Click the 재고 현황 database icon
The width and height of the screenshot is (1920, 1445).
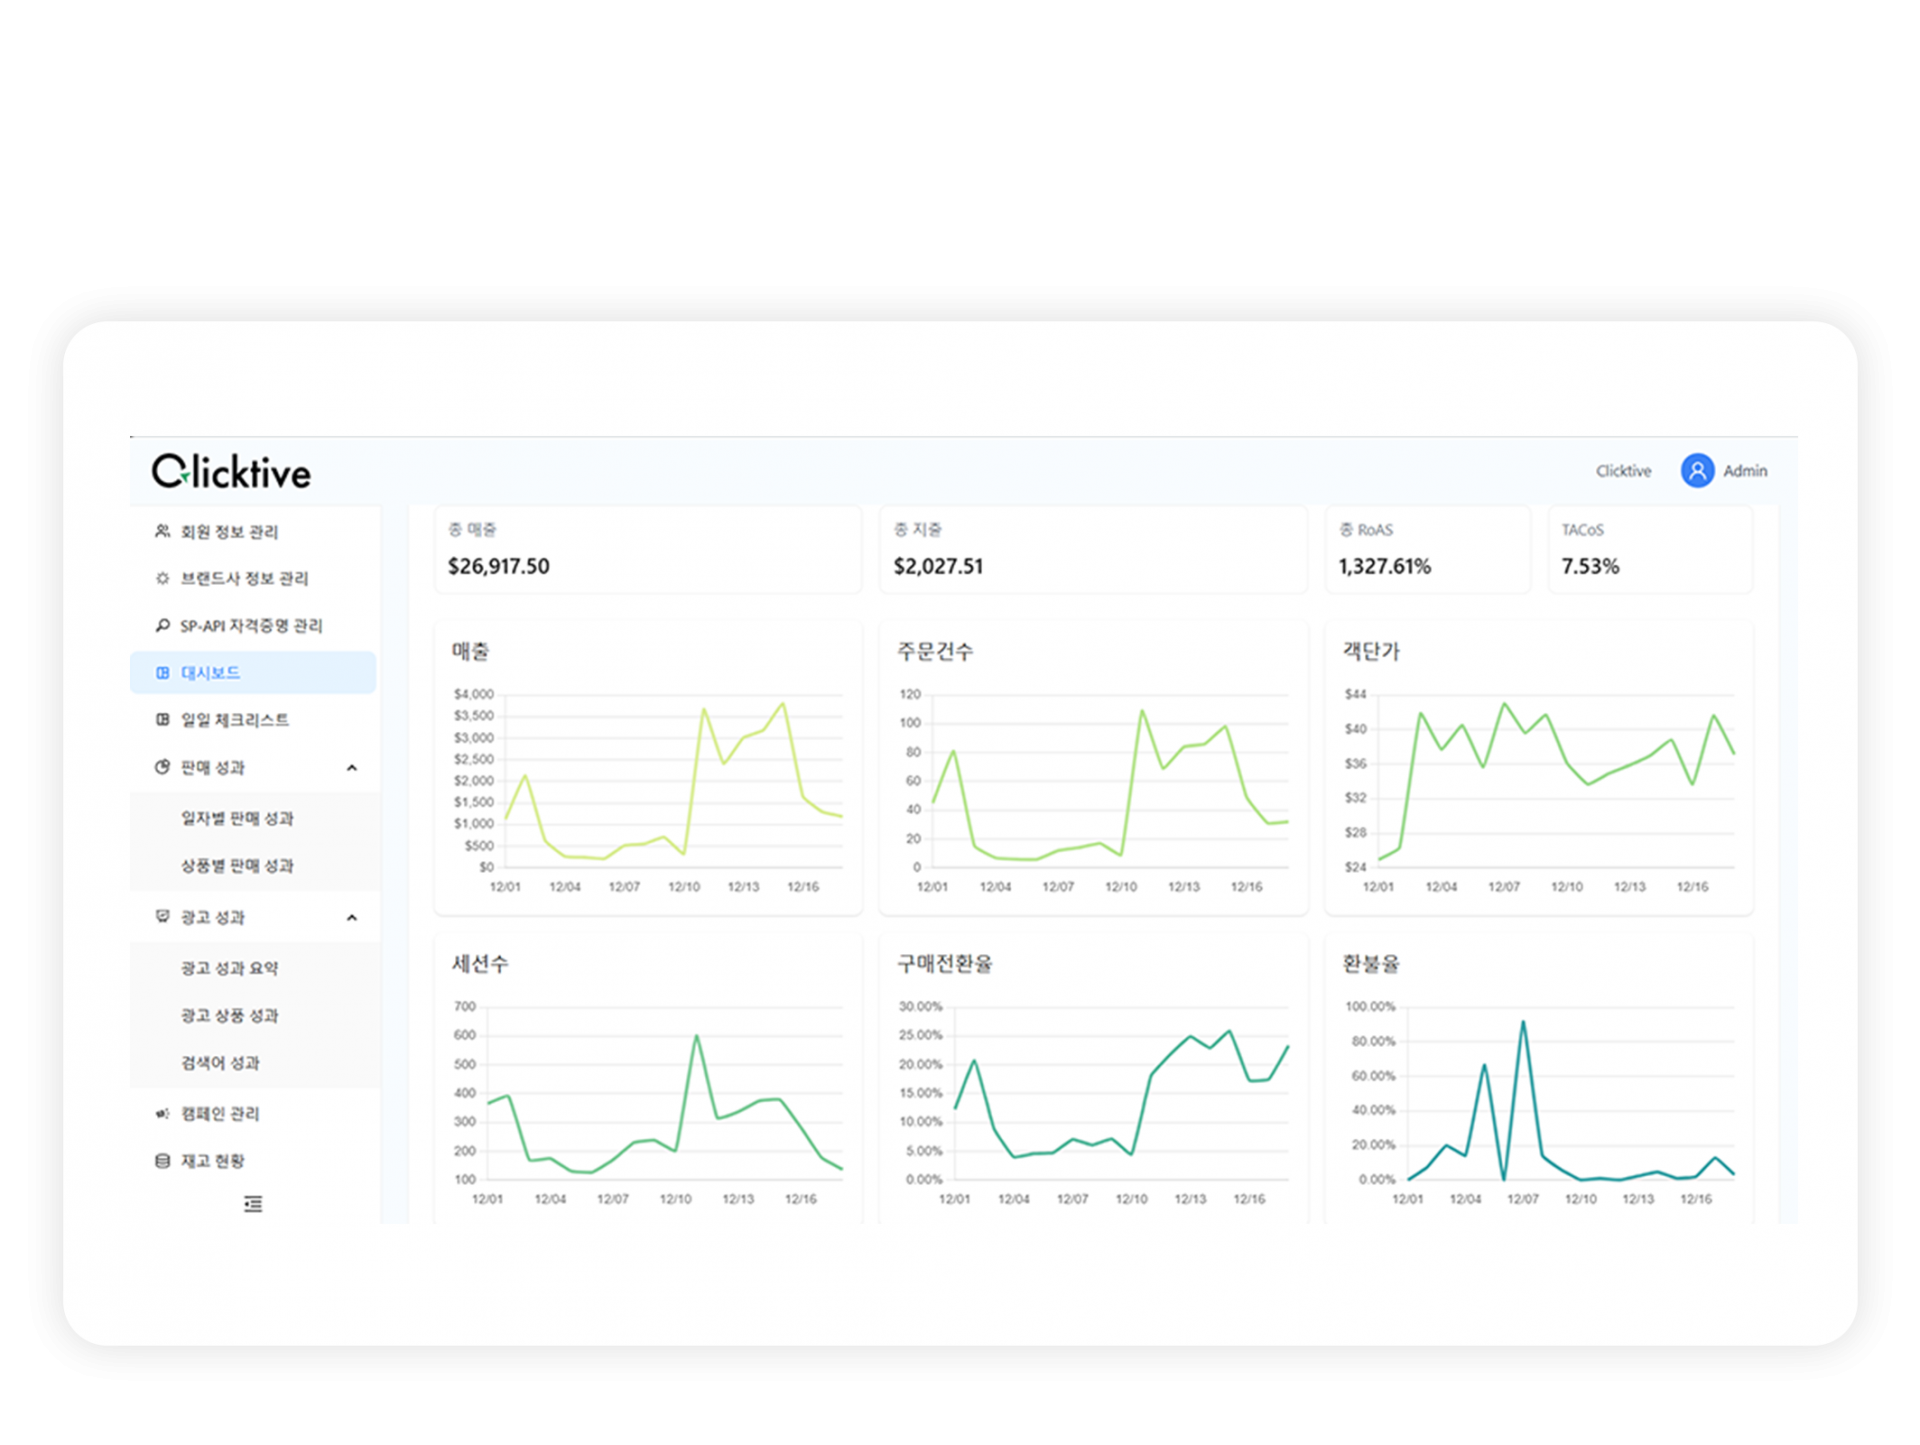pos(162,1161)
